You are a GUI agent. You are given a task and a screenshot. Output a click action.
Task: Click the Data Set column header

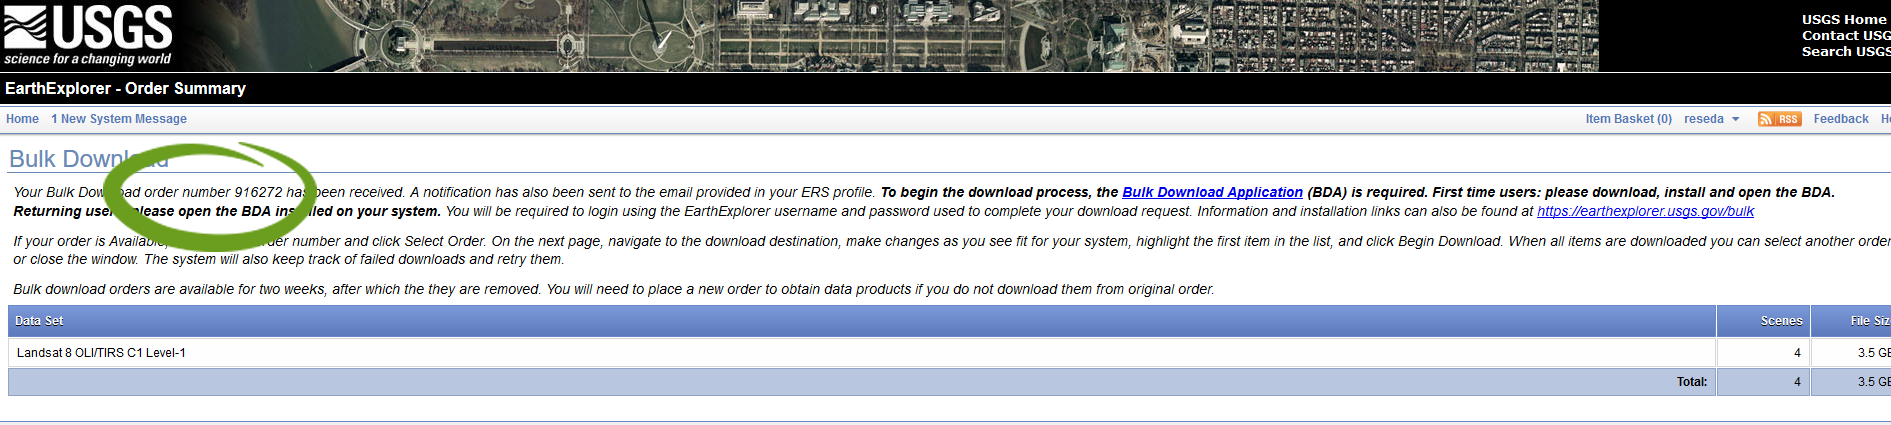click(39, 321)
